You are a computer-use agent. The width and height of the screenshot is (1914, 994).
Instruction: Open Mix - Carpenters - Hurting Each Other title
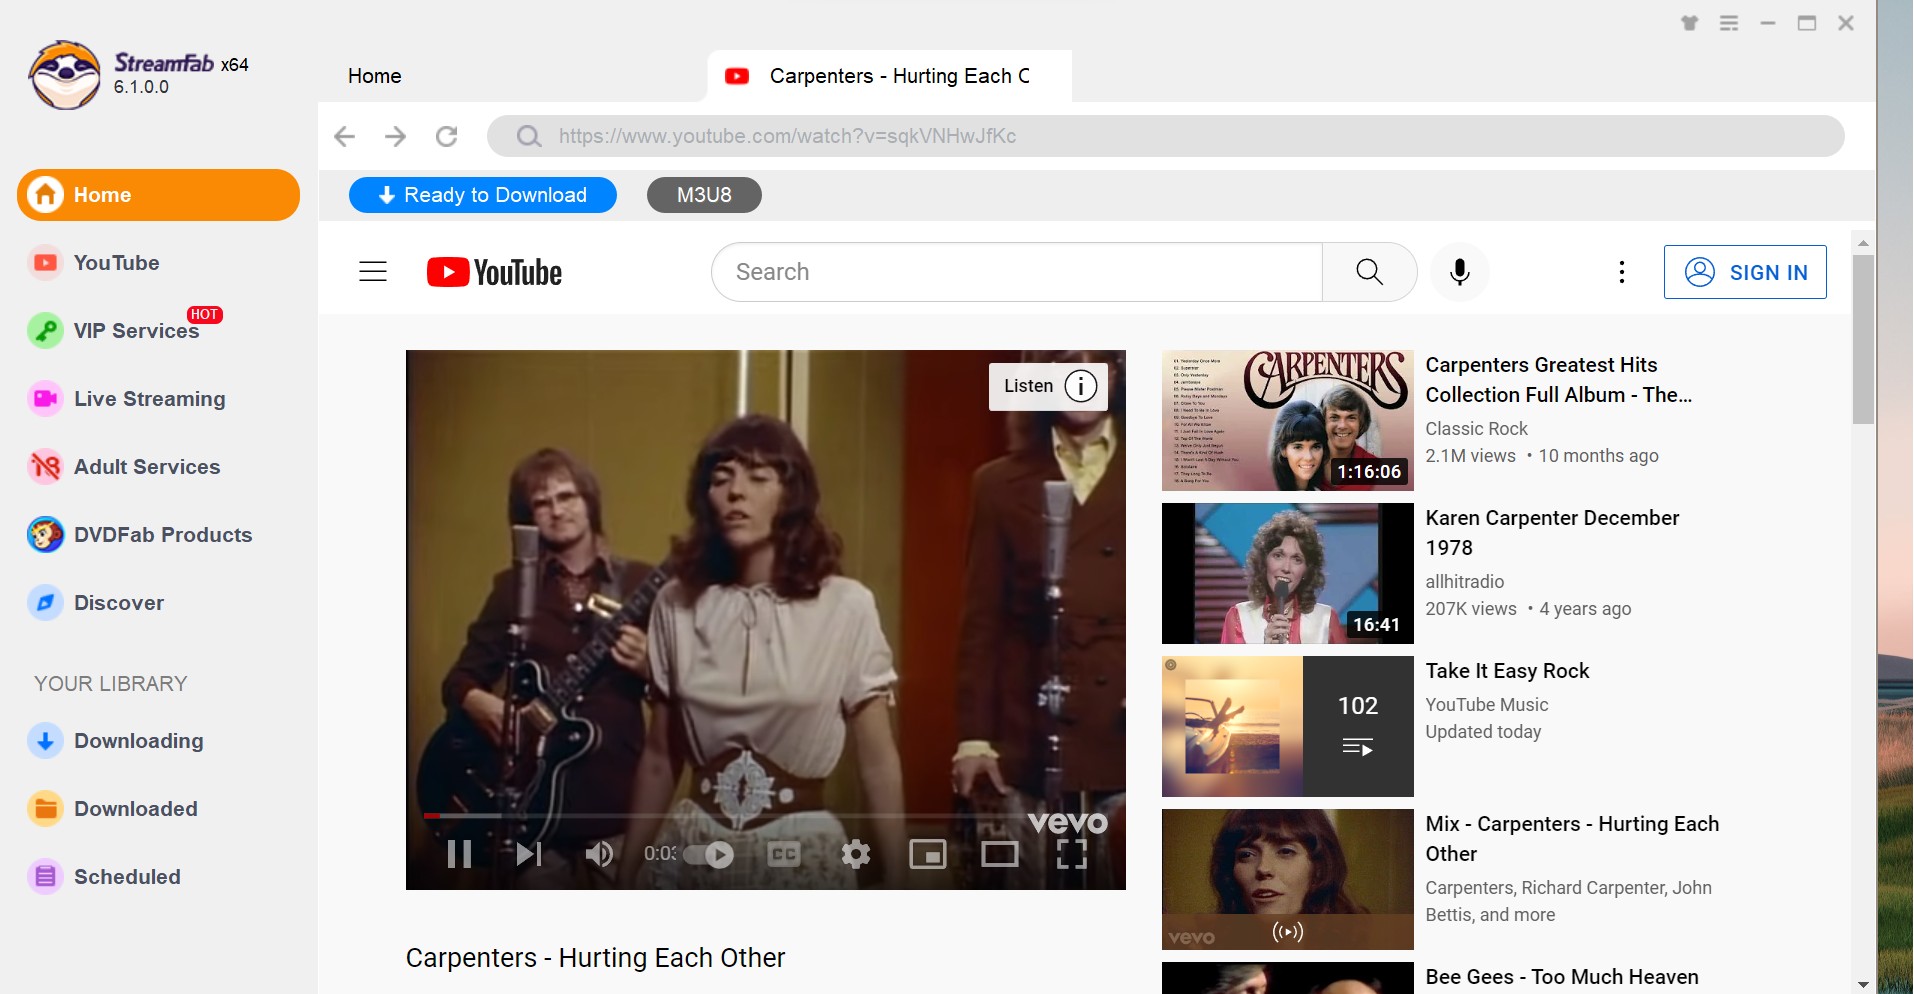point(1572,839)
